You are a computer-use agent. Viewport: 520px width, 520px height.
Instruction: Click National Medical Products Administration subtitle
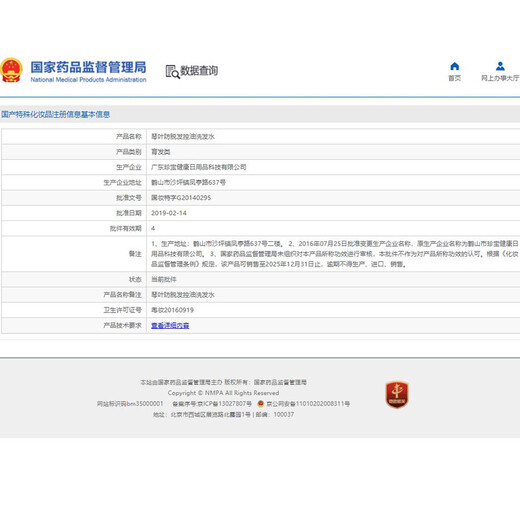[88, 80]
